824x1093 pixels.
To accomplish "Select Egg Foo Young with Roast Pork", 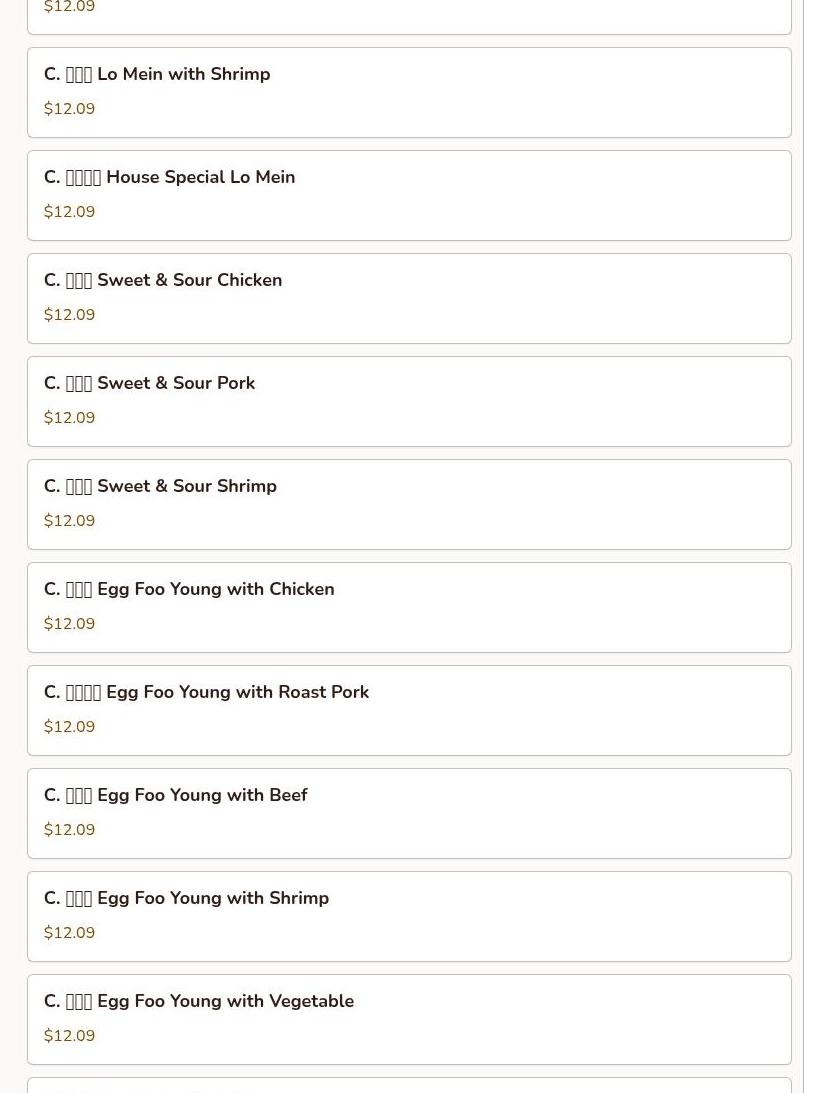I will (x=206, y=693).
